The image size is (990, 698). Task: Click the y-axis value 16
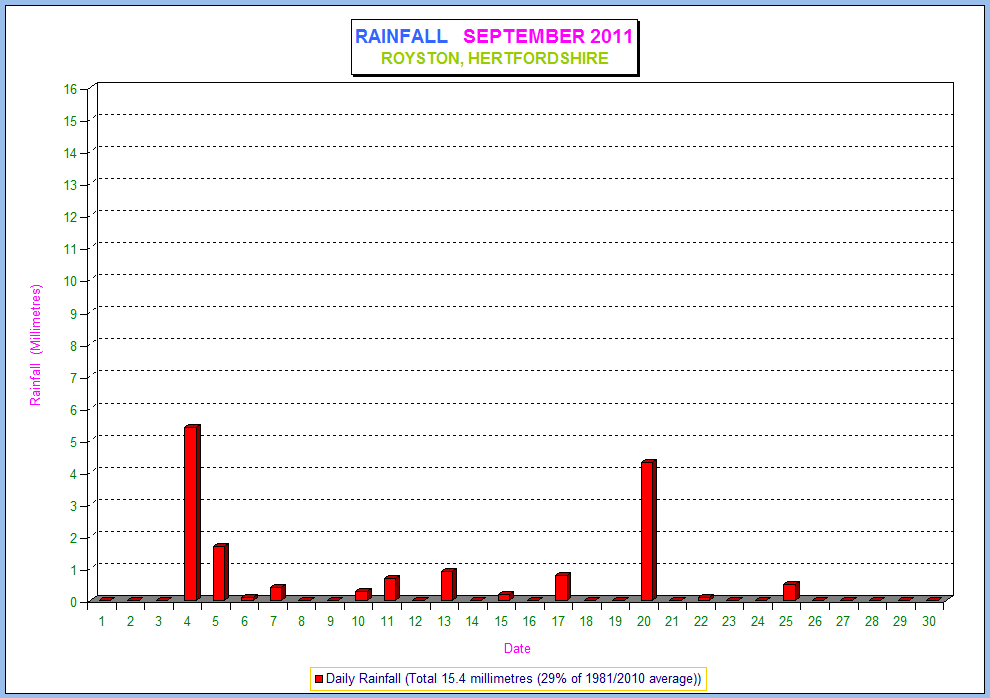pos(70,89)
